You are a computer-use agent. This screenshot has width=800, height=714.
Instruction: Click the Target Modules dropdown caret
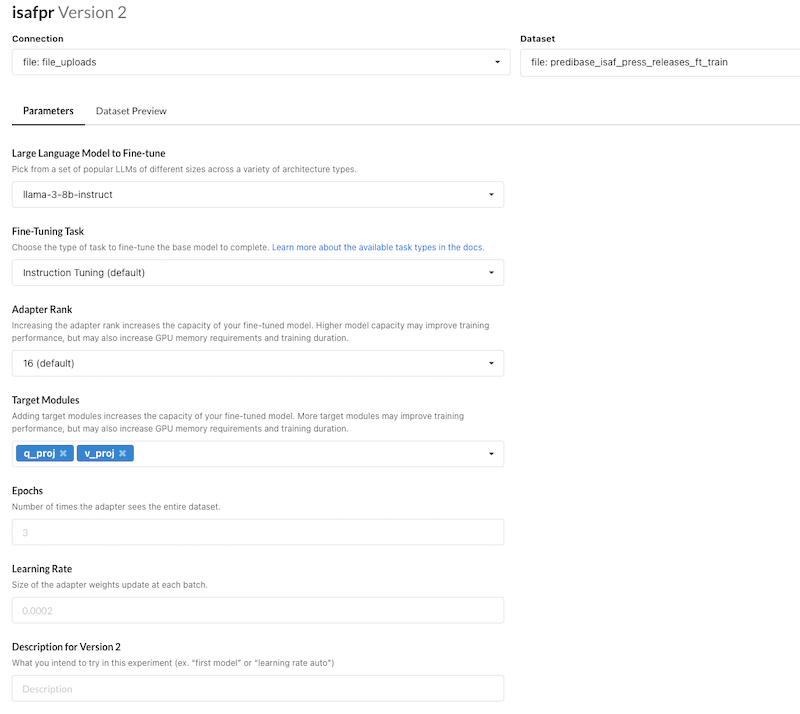point(491,454)
